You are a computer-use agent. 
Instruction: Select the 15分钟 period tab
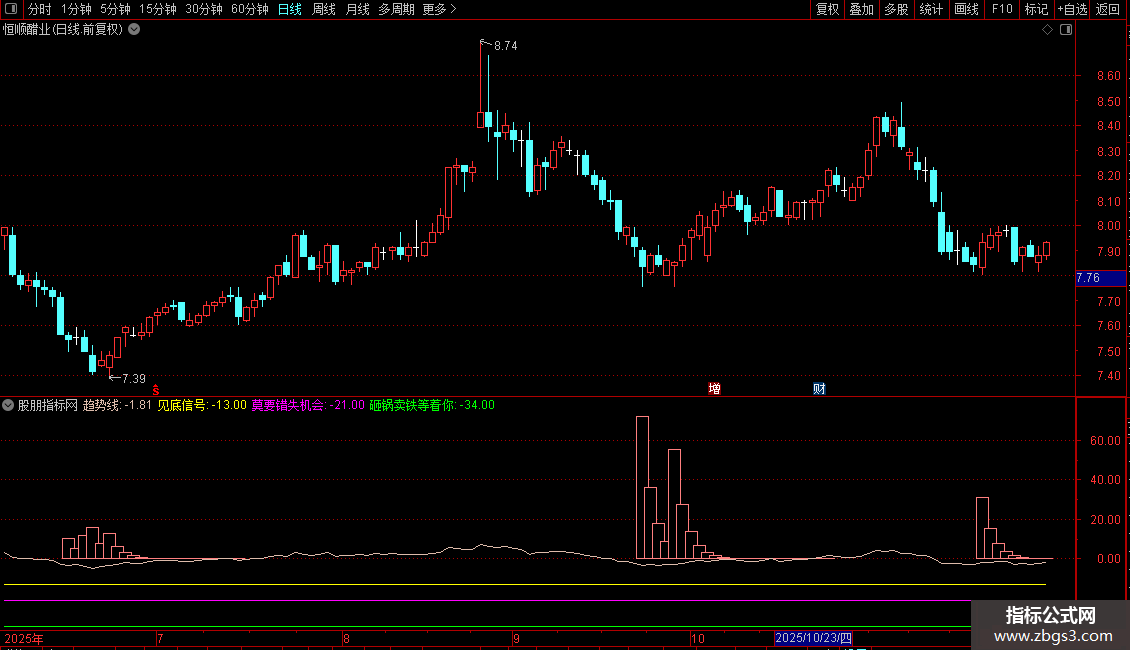coord(157,9)
